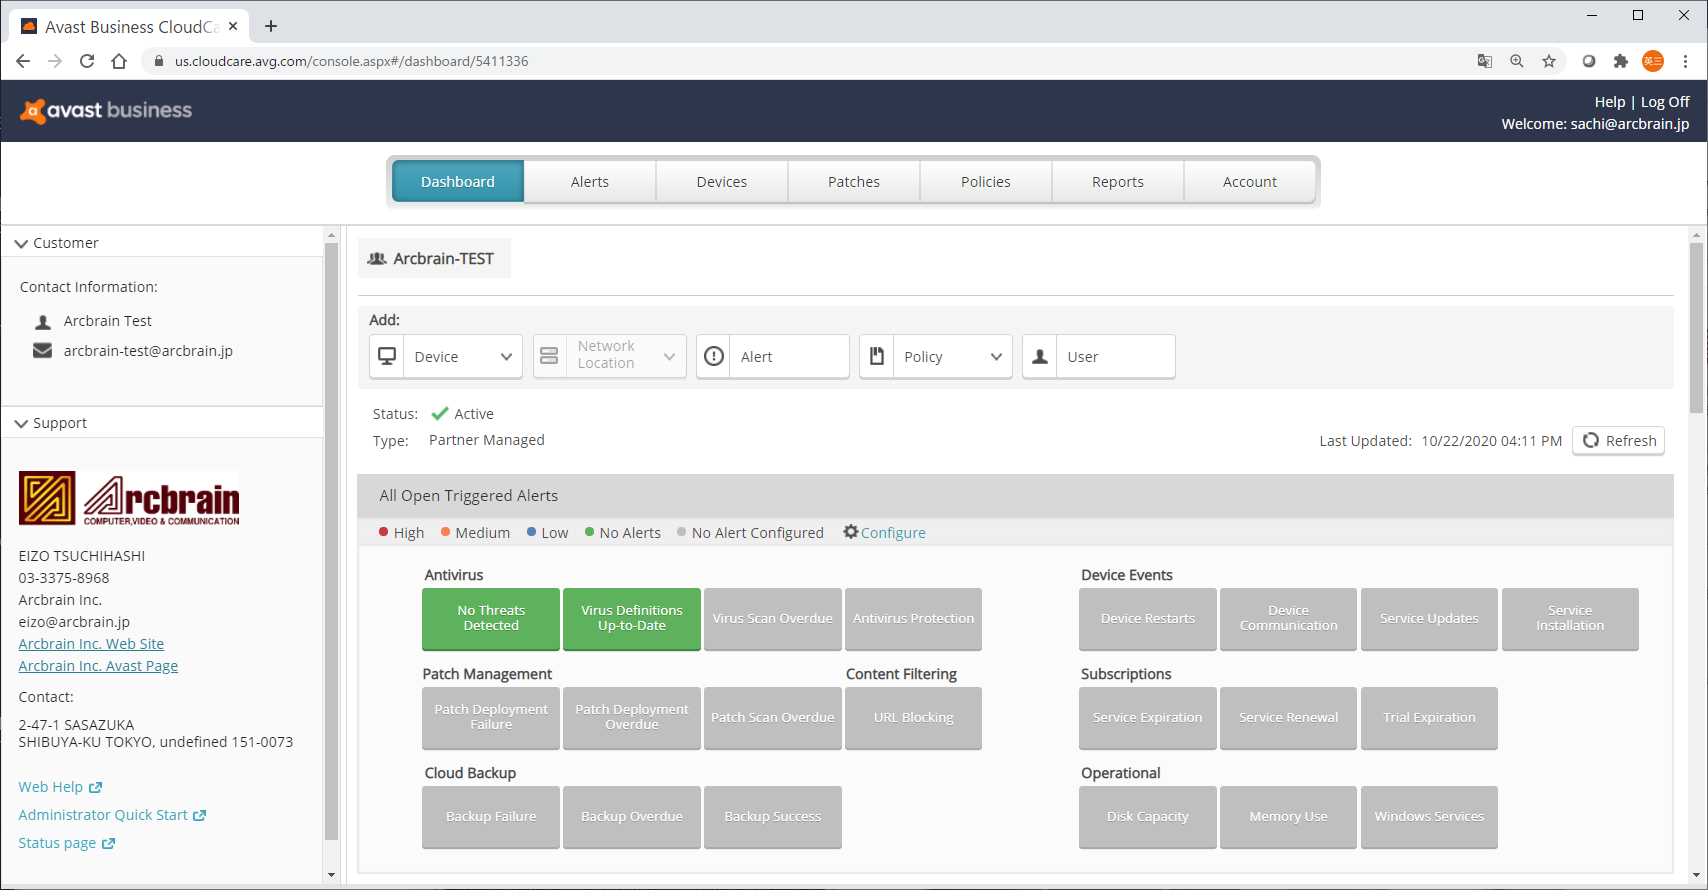The image size is (1708, 890).
Task: Click the URL Blocking tile
Action: point(914,718)
